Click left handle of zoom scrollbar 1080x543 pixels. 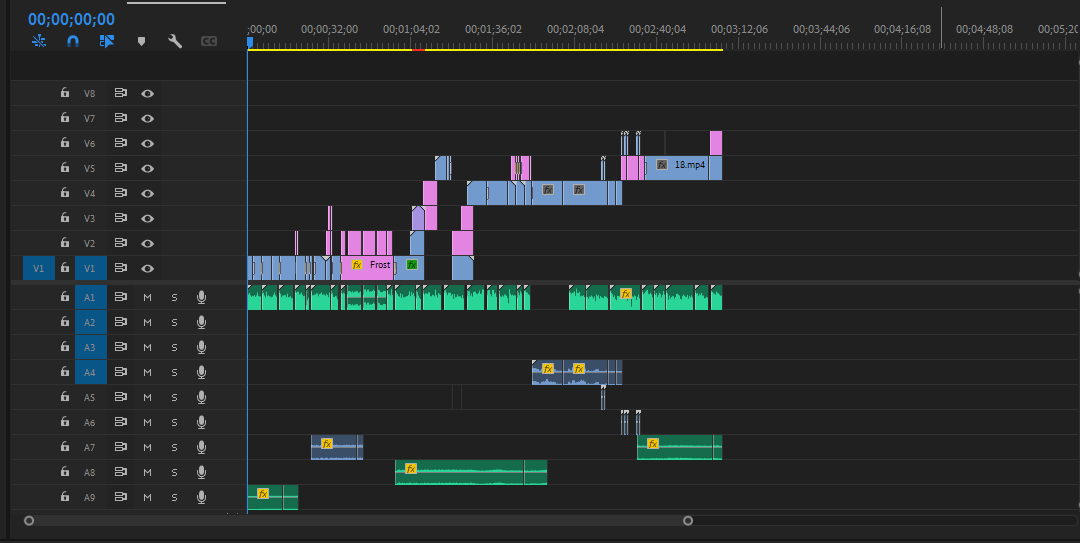29,521
